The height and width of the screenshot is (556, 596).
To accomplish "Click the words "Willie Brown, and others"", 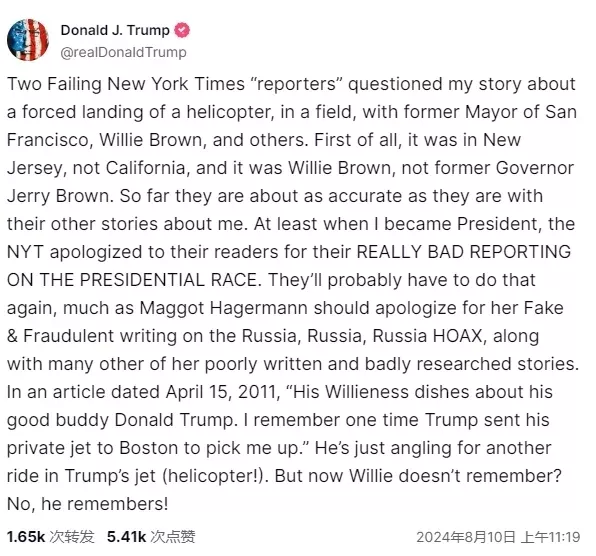I will (203, 140).
